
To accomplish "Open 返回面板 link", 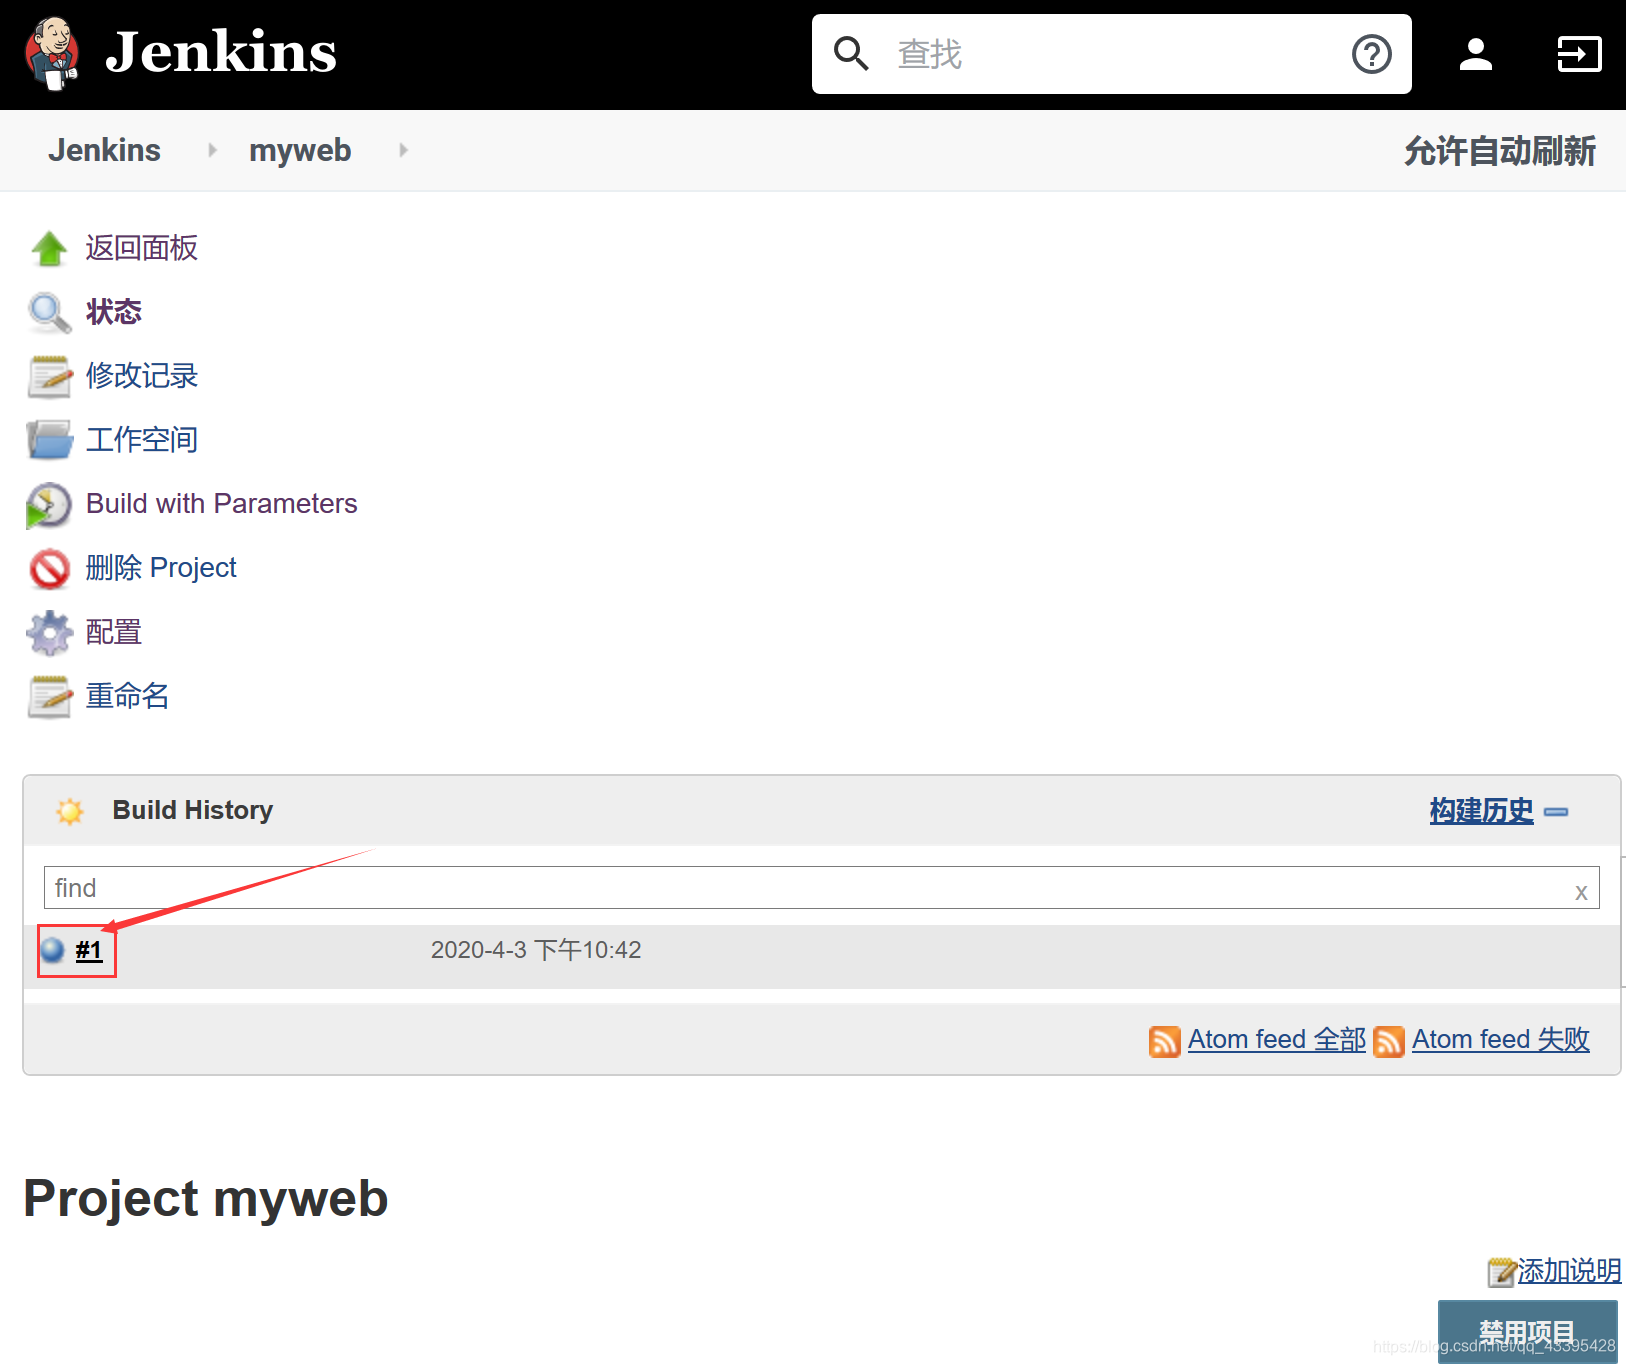I will [142, 248].
